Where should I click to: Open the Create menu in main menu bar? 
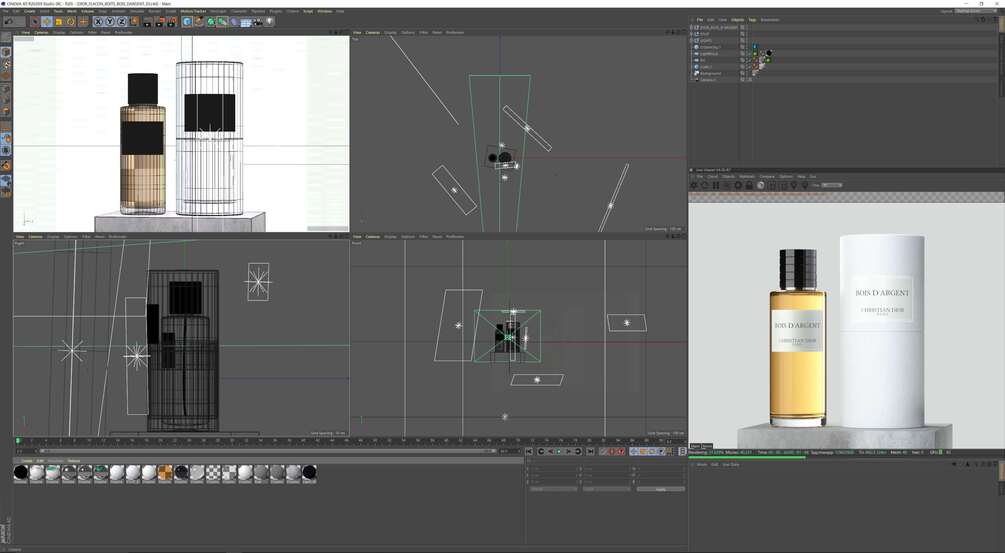29,11
